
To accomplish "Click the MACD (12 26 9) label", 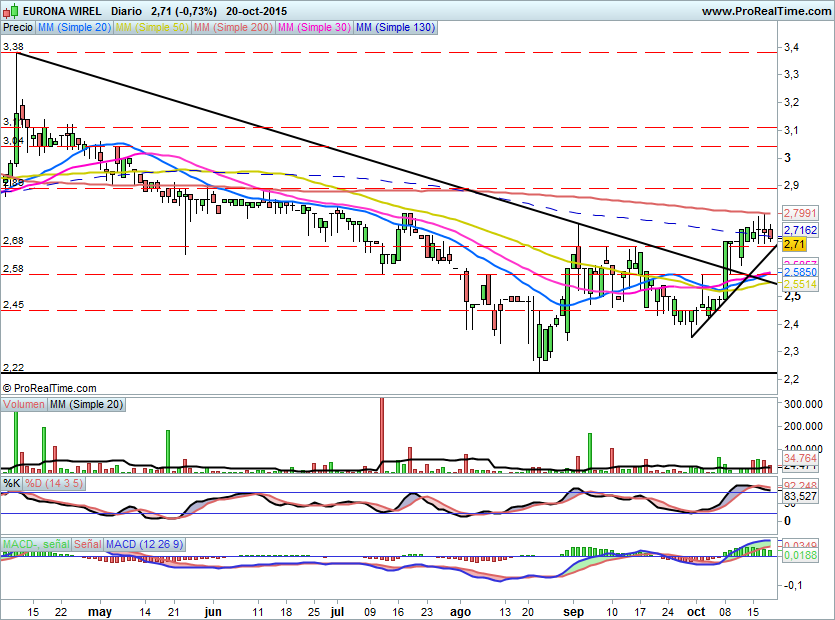I will click(x=144, y=544).
